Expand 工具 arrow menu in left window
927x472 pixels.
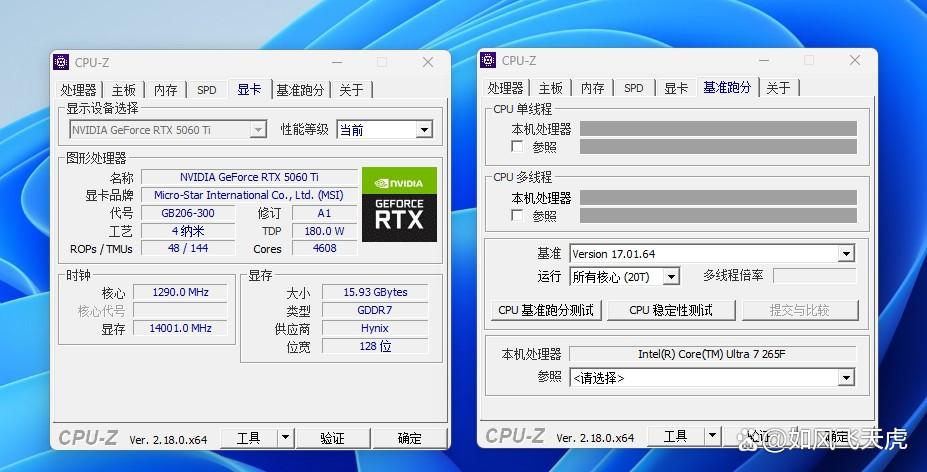[285, 438]
